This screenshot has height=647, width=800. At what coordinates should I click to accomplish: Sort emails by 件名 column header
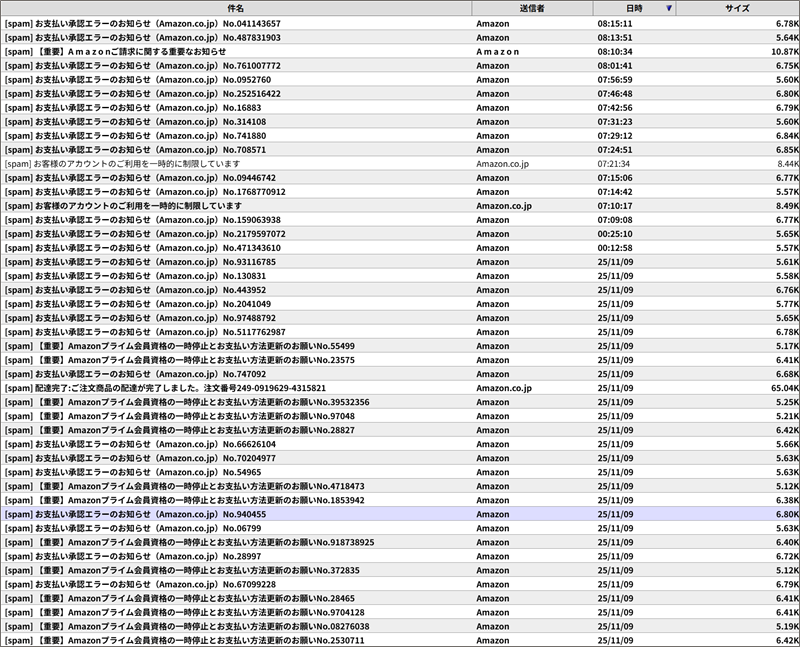click(x=236, y=8)
